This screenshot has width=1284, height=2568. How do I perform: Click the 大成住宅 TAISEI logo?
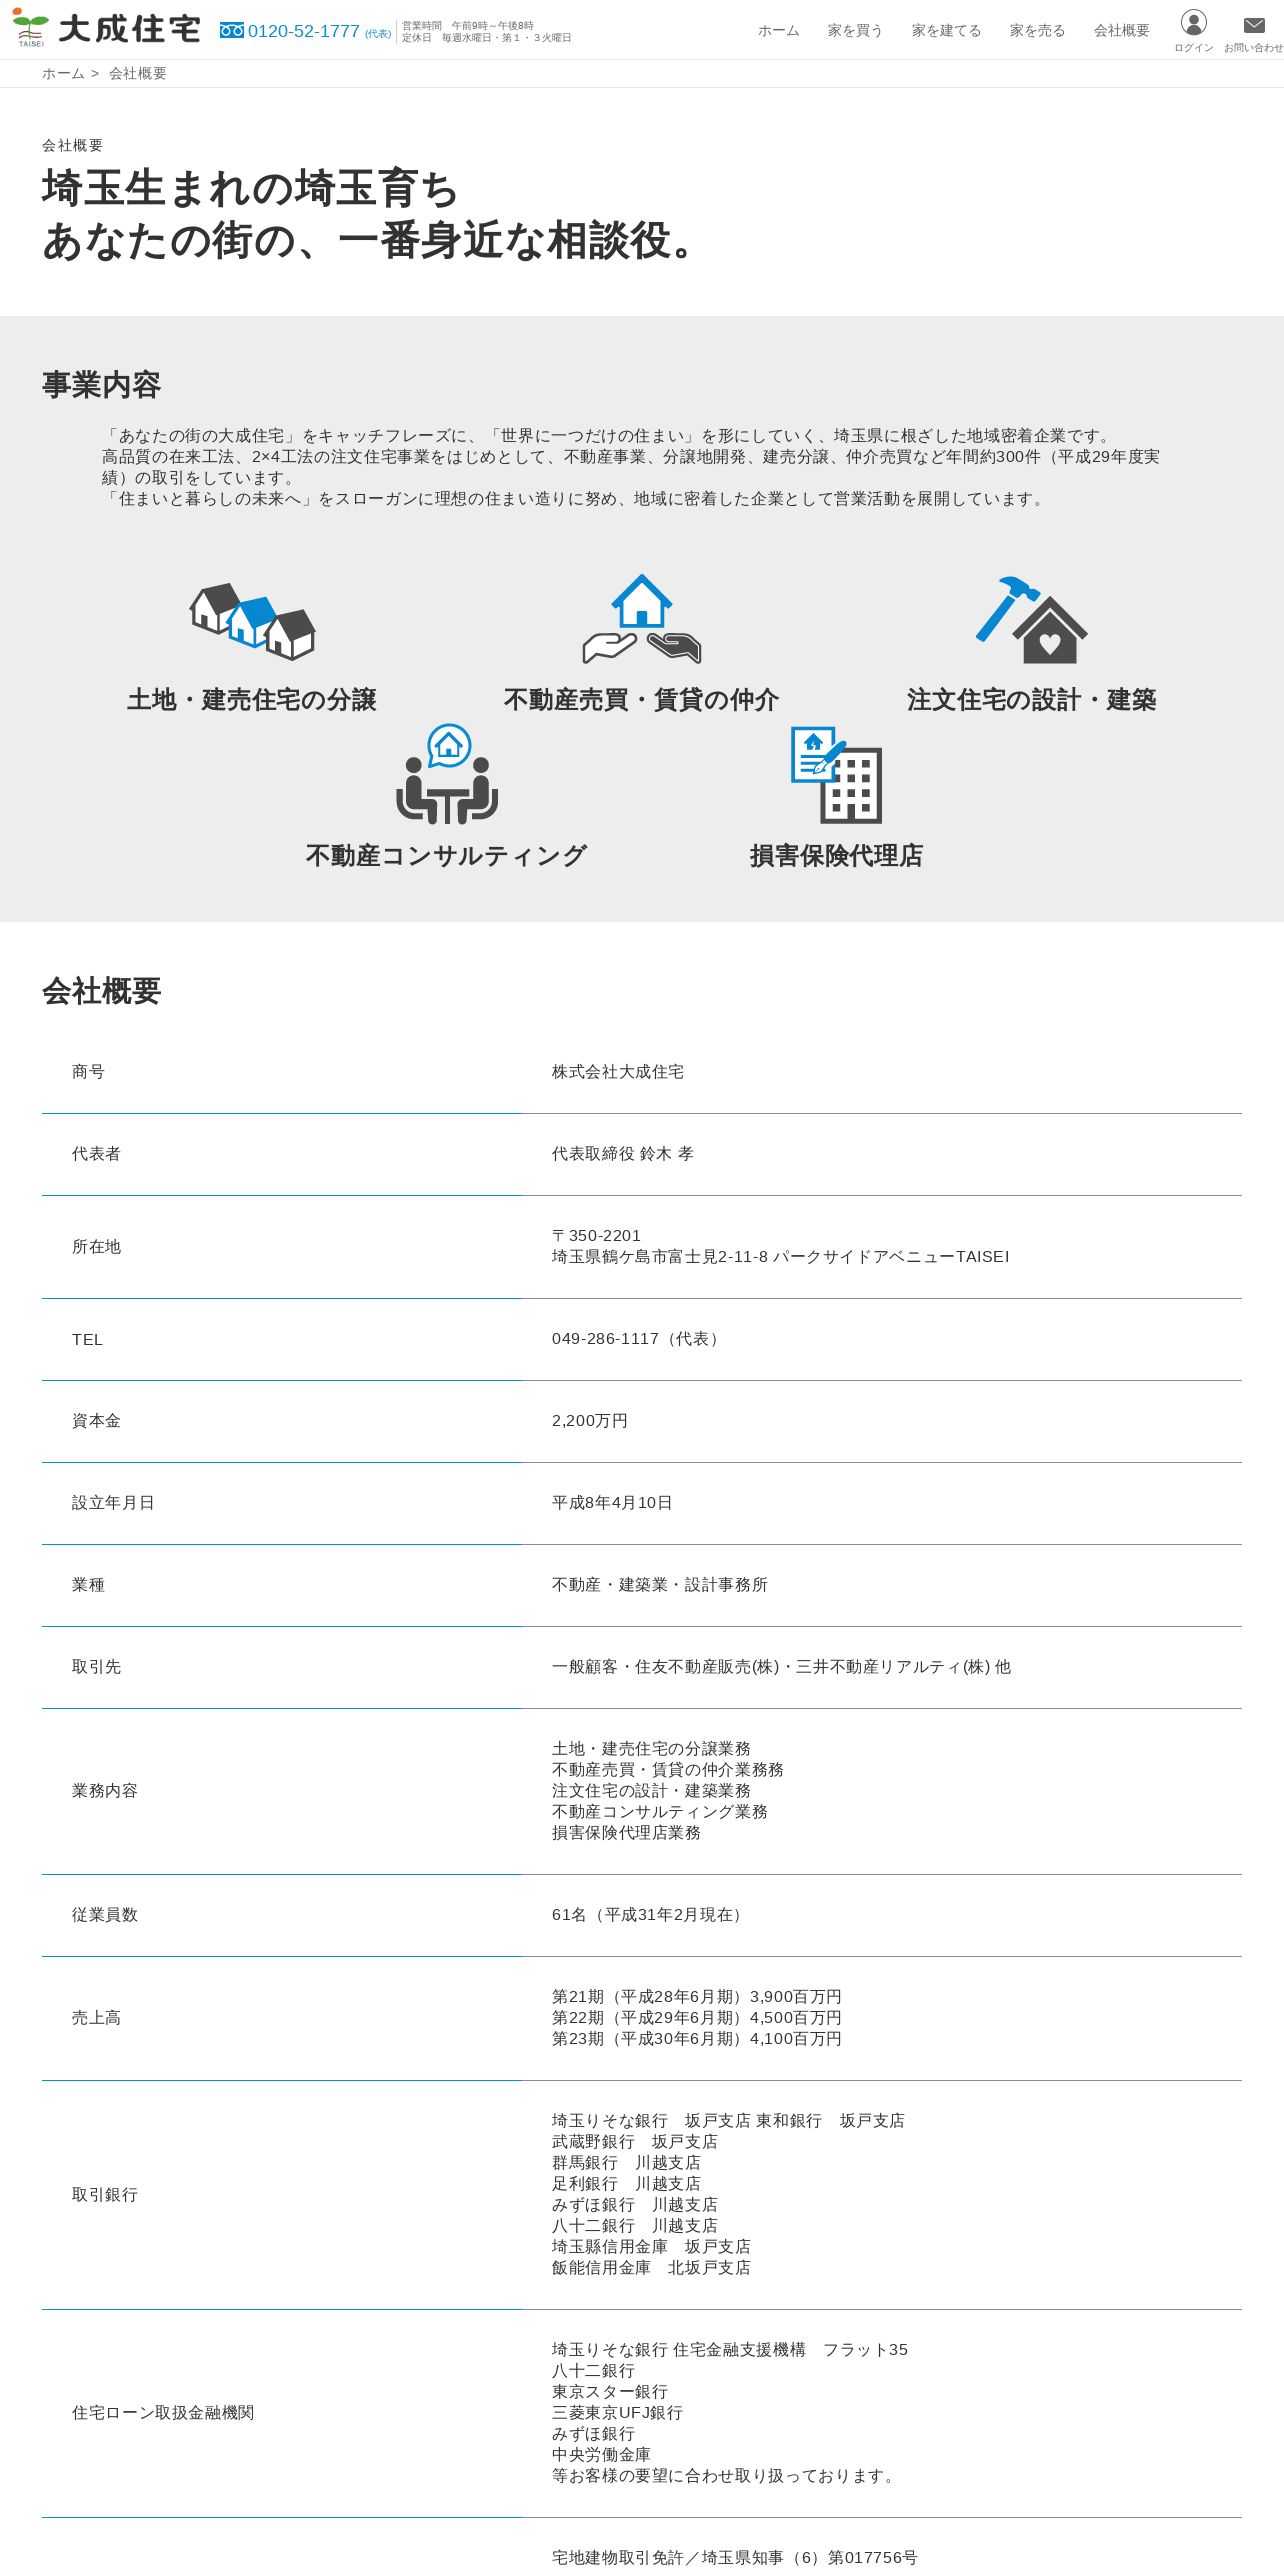click(x=107, y=29)
